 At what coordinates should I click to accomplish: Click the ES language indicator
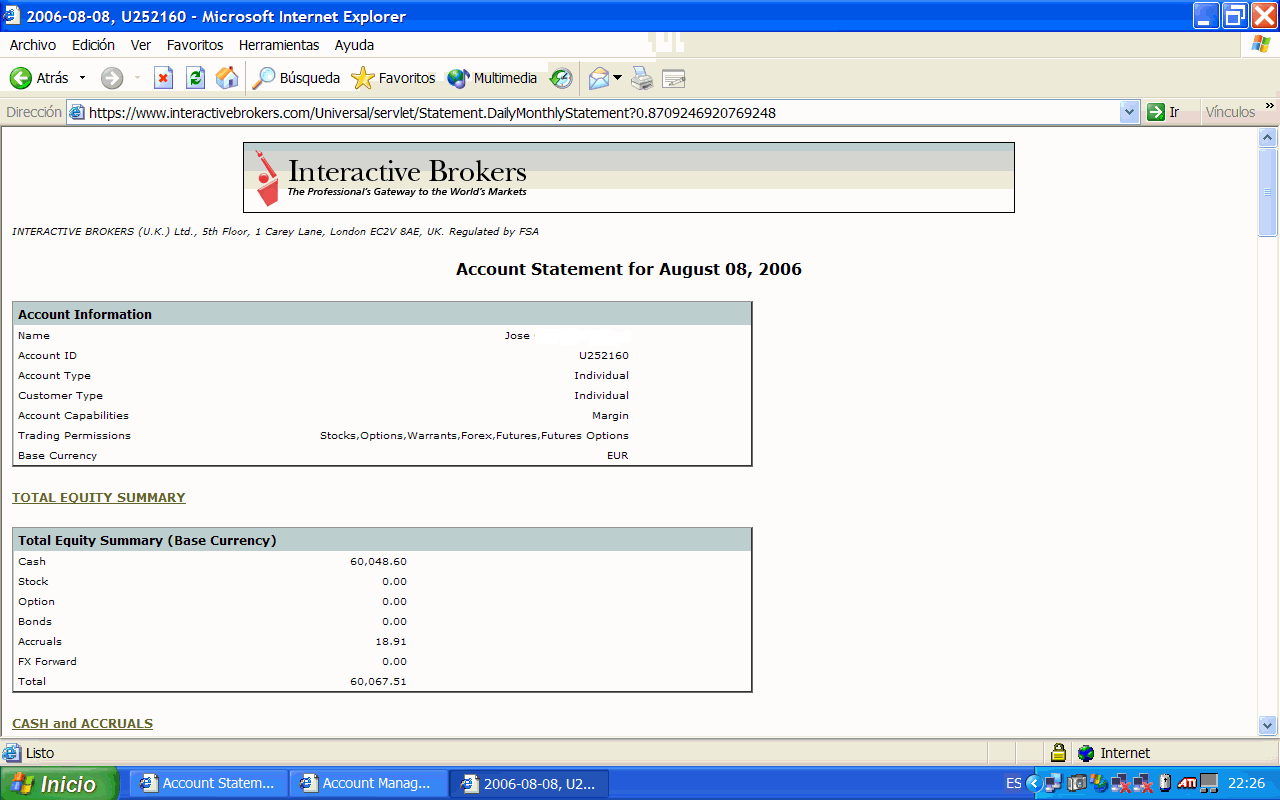click(x=1013, y=784)
